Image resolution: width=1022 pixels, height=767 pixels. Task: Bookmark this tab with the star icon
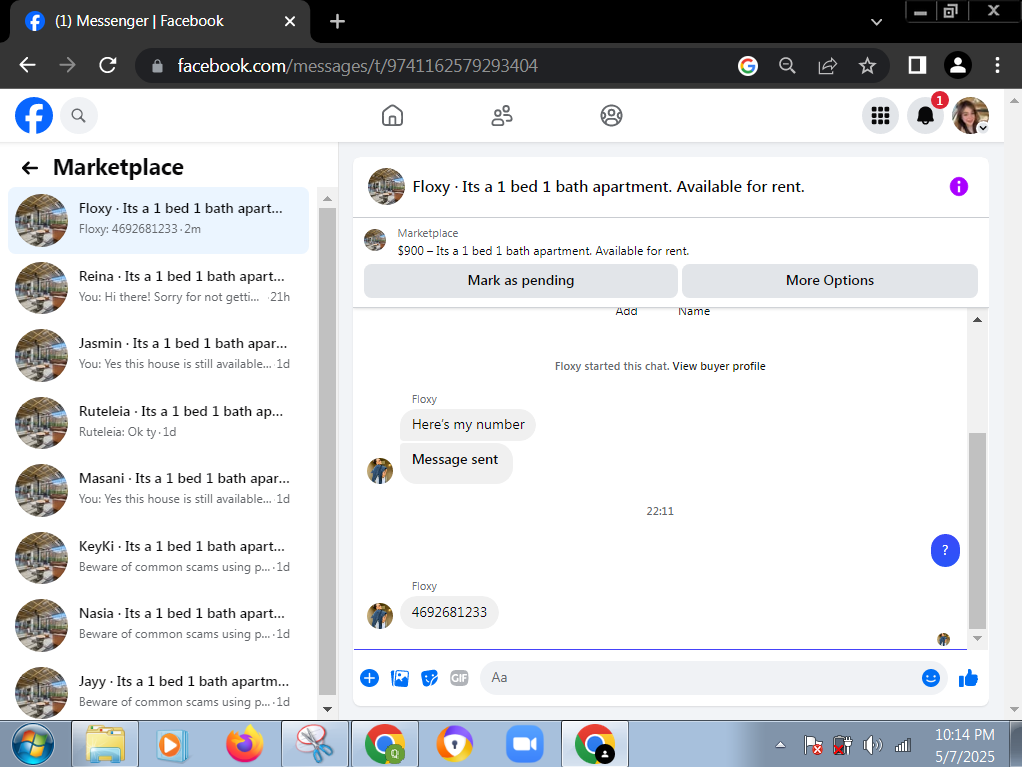[867, 65]
